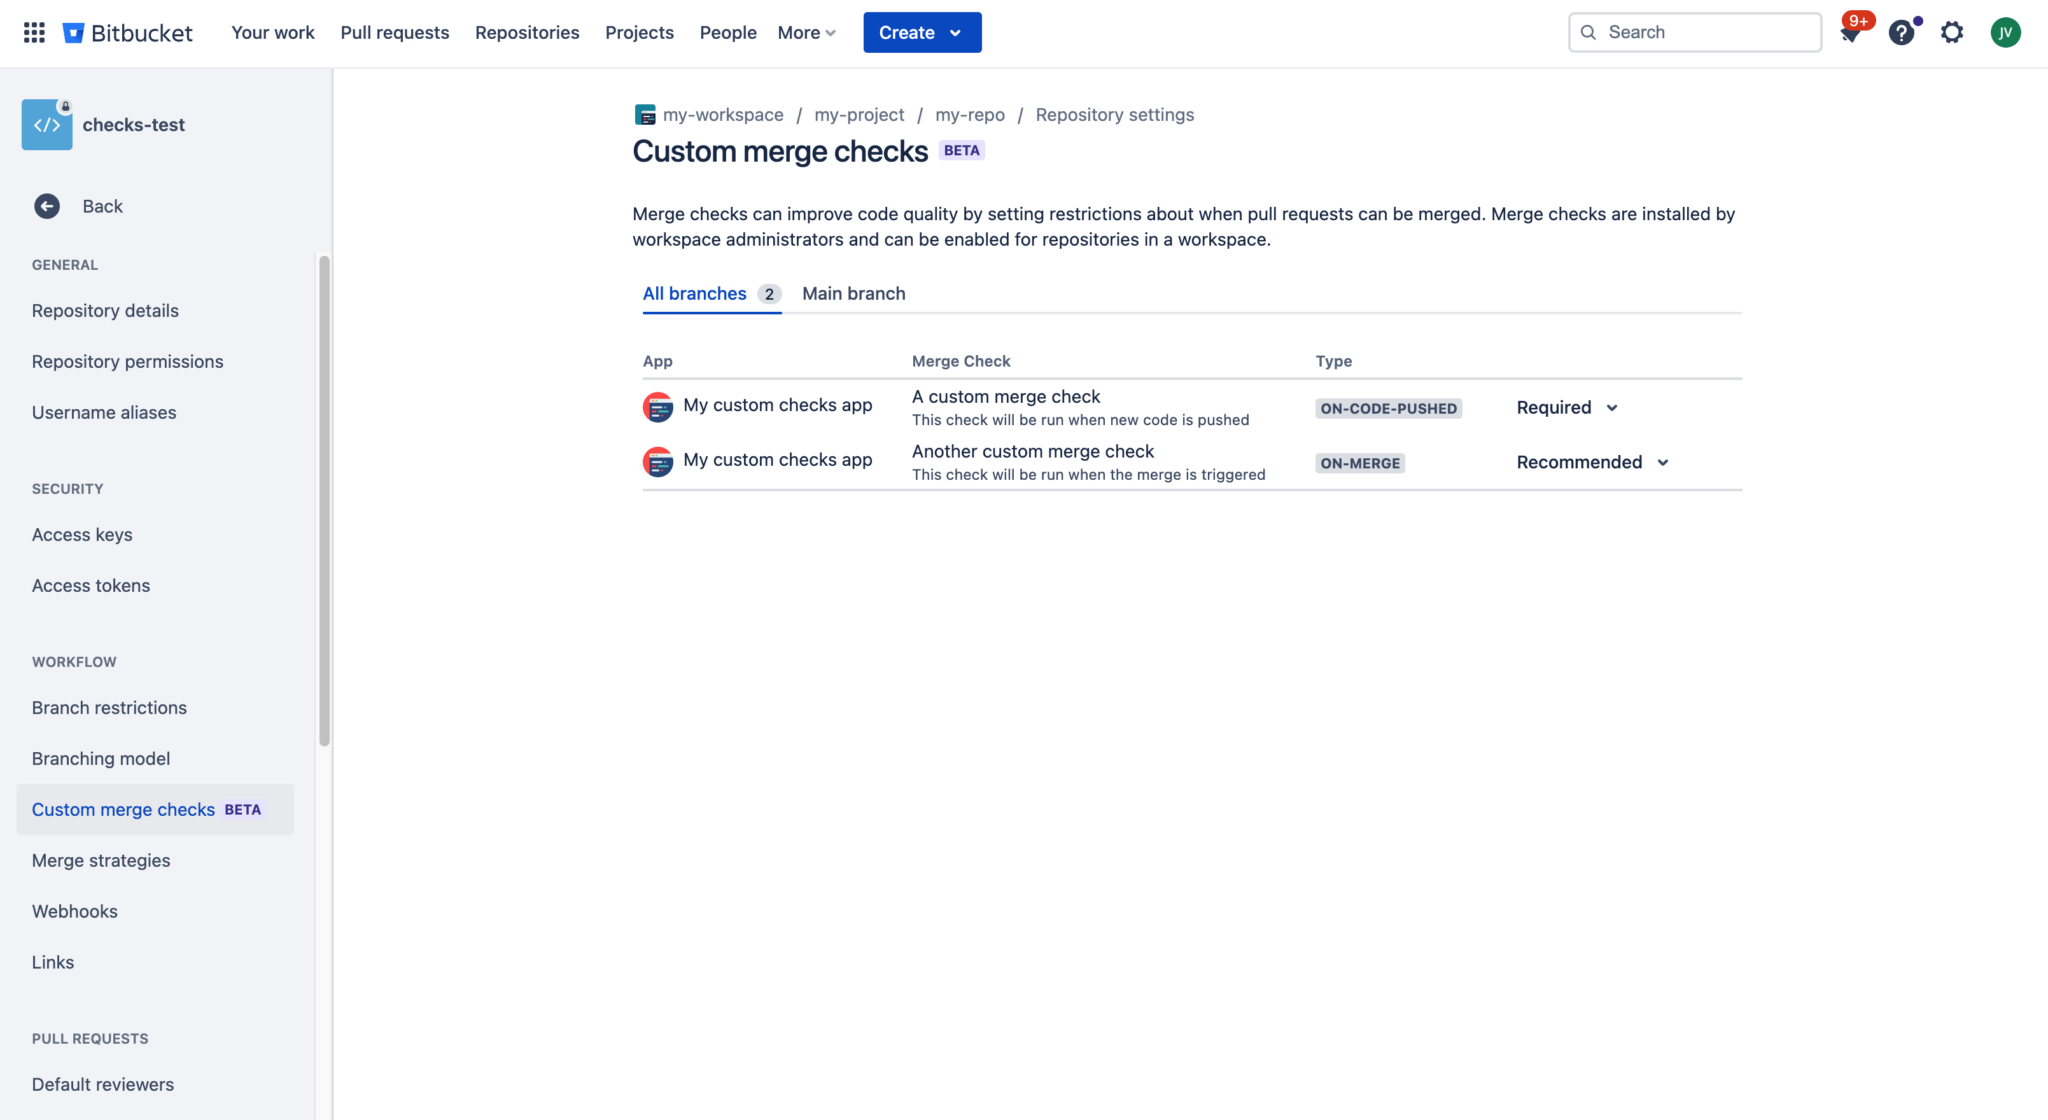The image size is (2048, 1120).
Task: Open Access keys in sidebar
Action: [x=82, y=534]
